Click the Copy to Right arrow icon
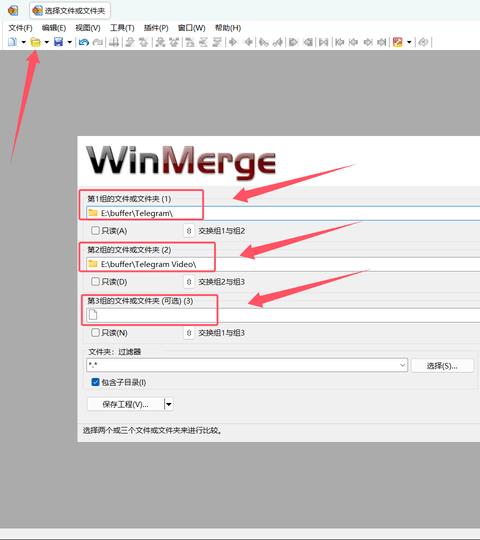Screen dimensions: 480x540 coord(233,42)
